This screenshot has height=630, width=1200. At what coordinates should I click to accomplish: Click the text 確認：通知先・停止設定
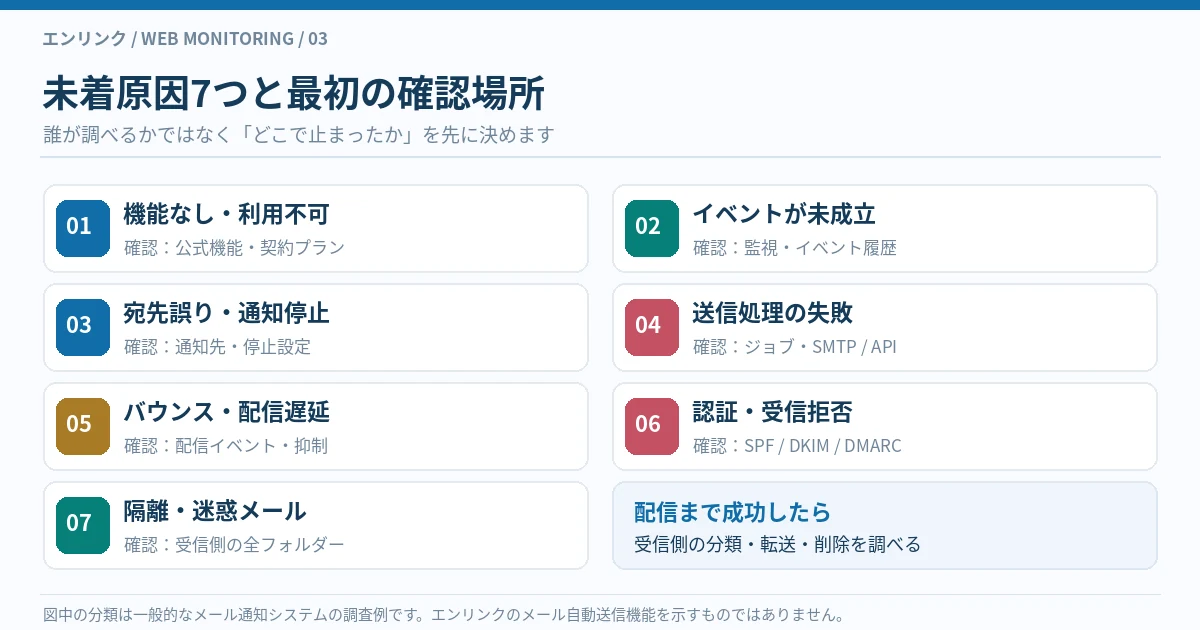(217, 347)
